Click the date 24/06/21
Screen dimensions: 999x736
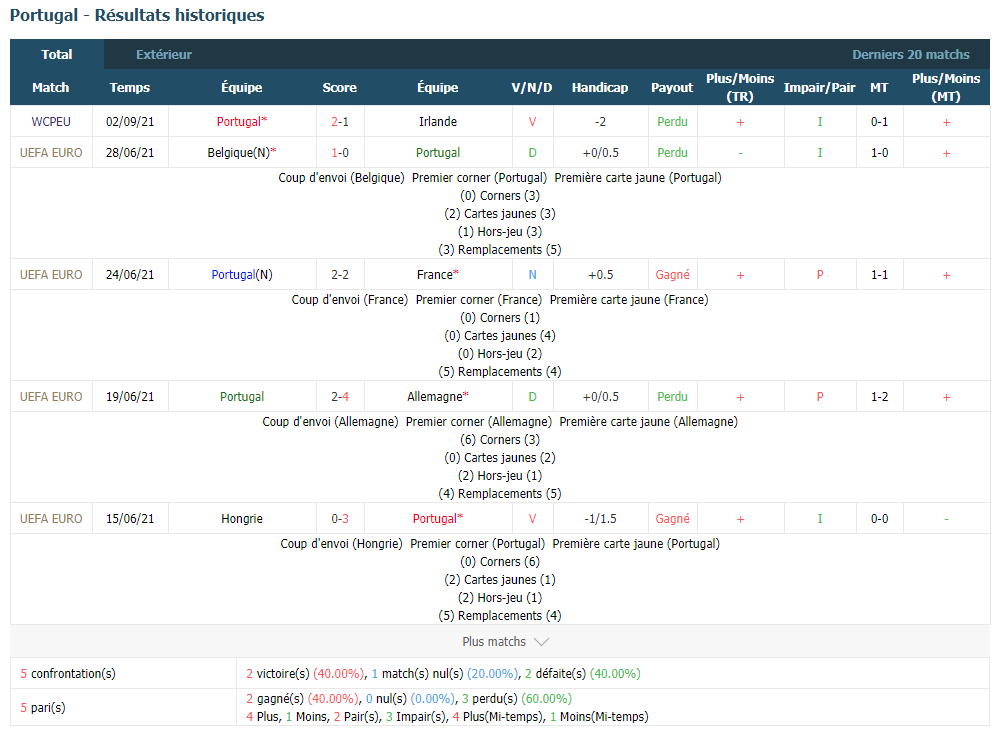pos(130,275)
